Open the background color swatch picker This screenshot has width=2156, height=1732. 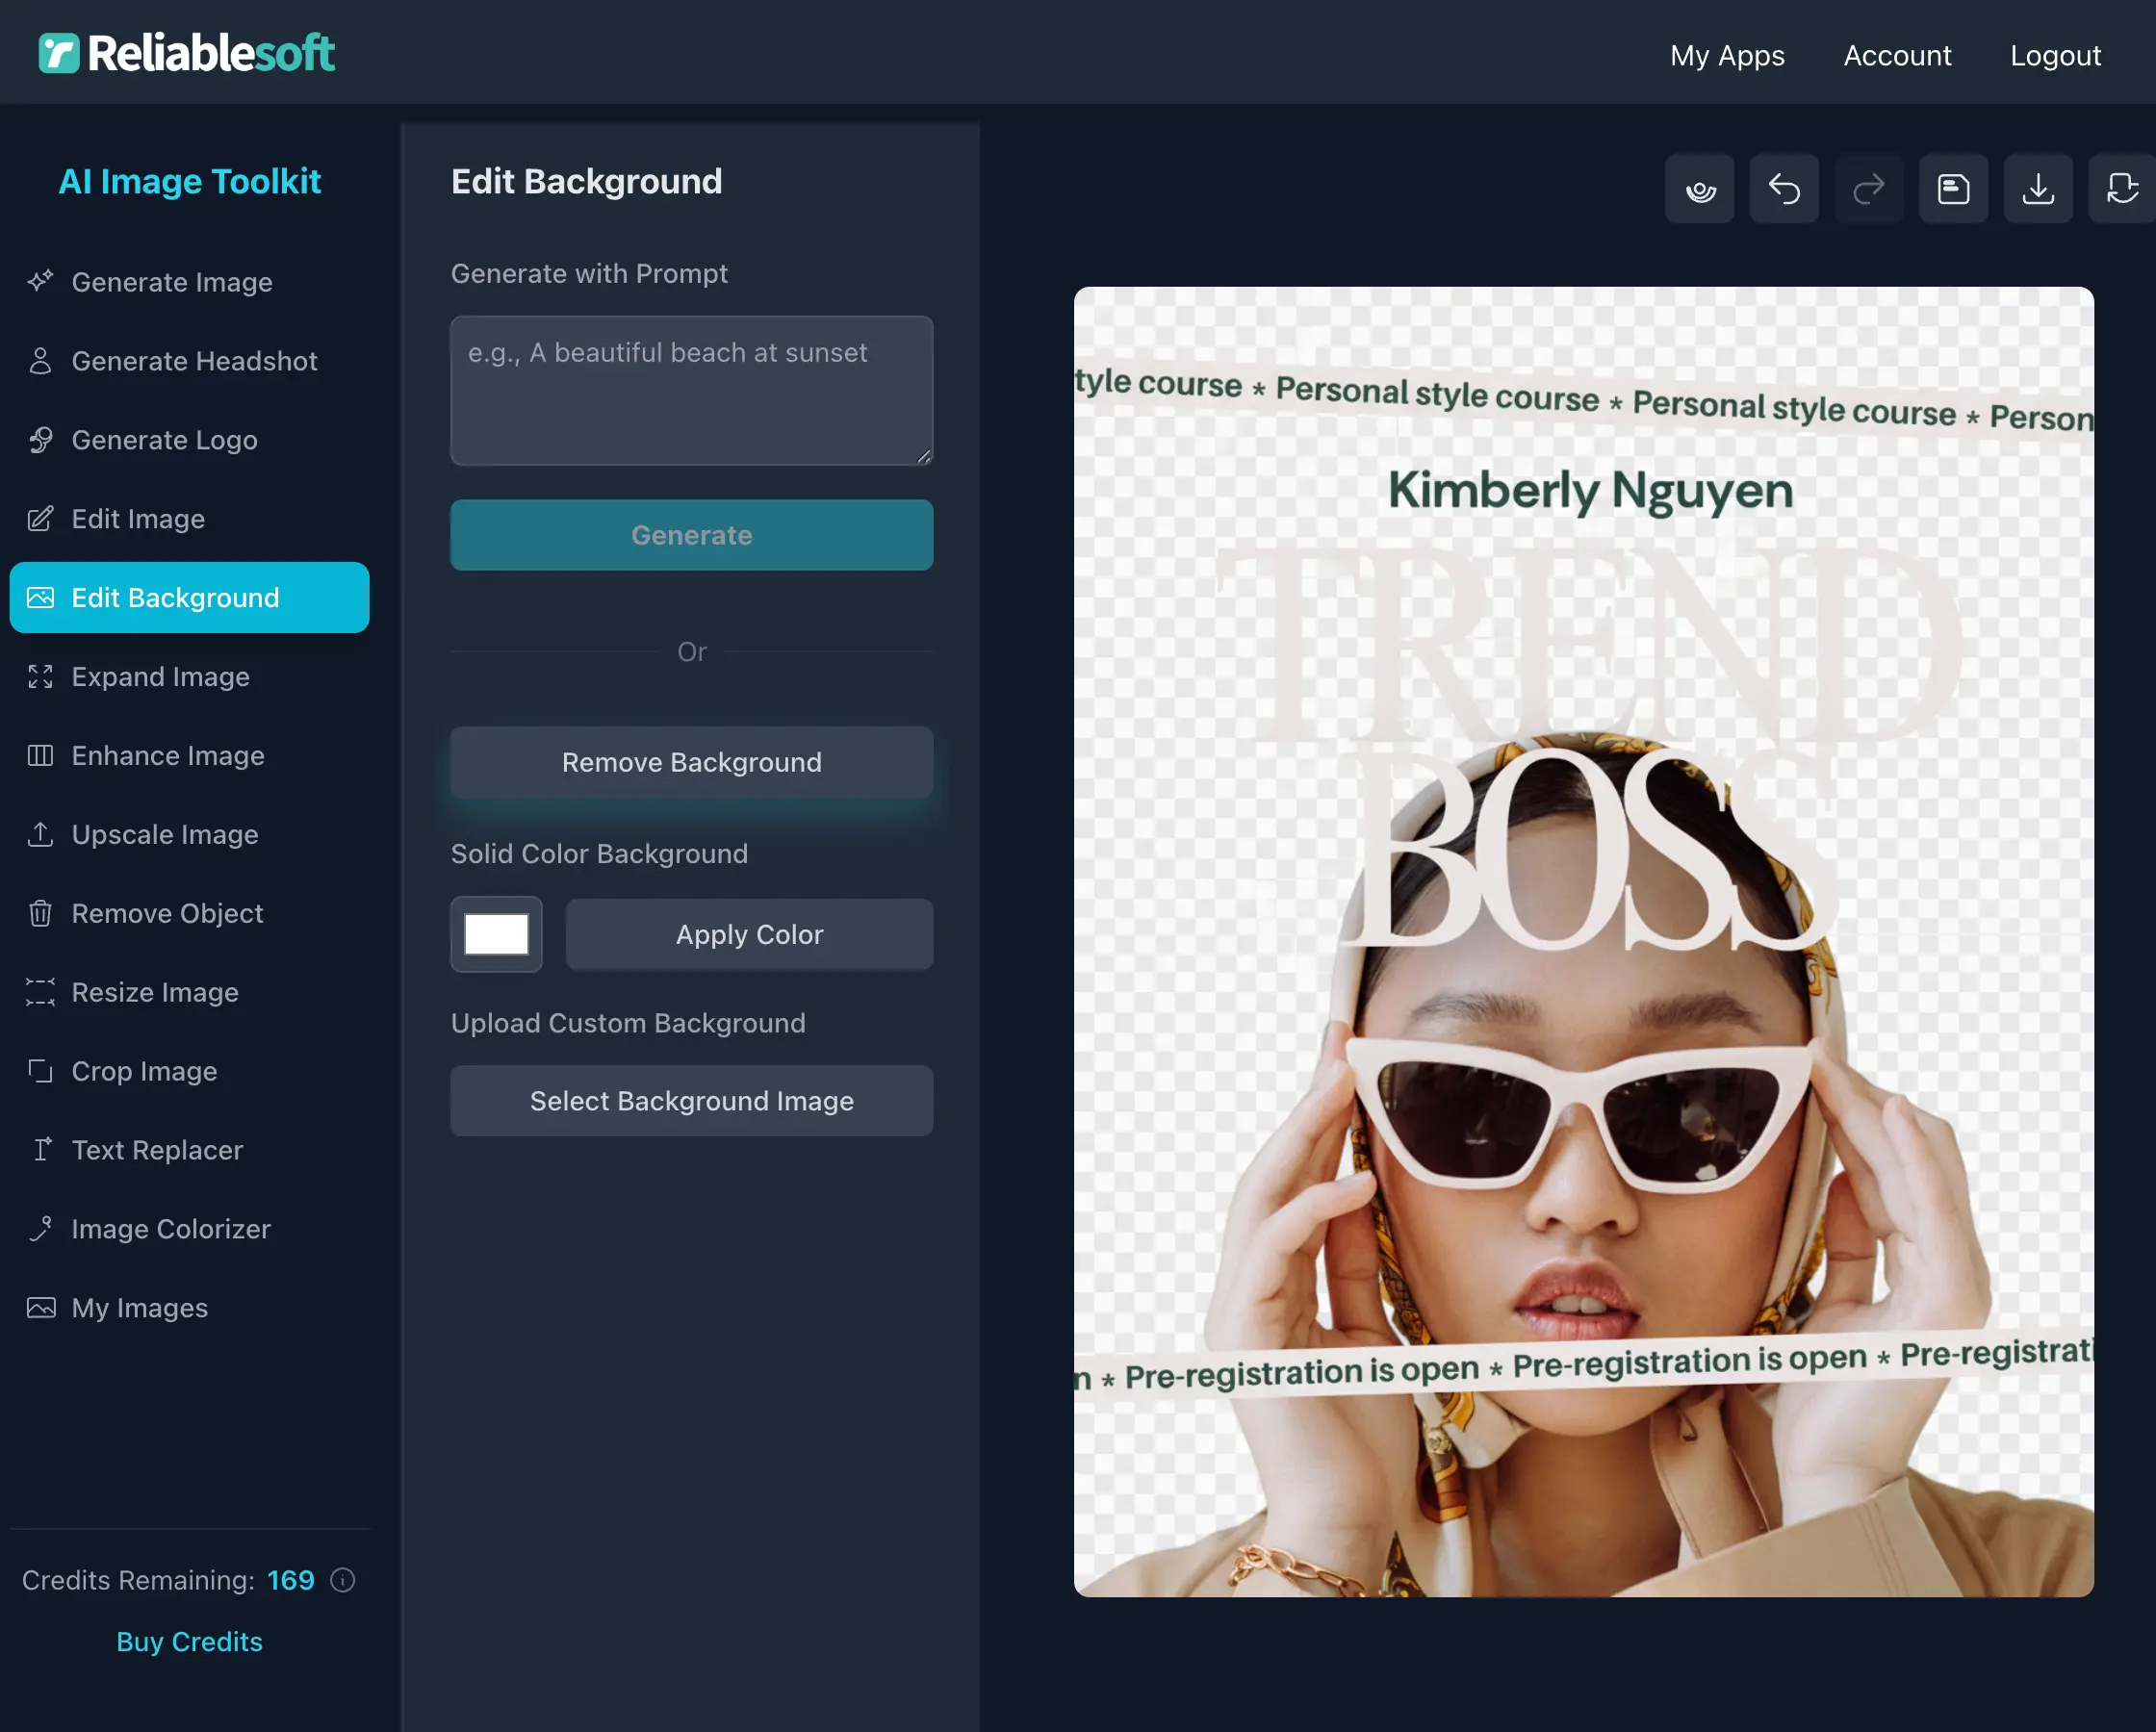coord(496,934)
